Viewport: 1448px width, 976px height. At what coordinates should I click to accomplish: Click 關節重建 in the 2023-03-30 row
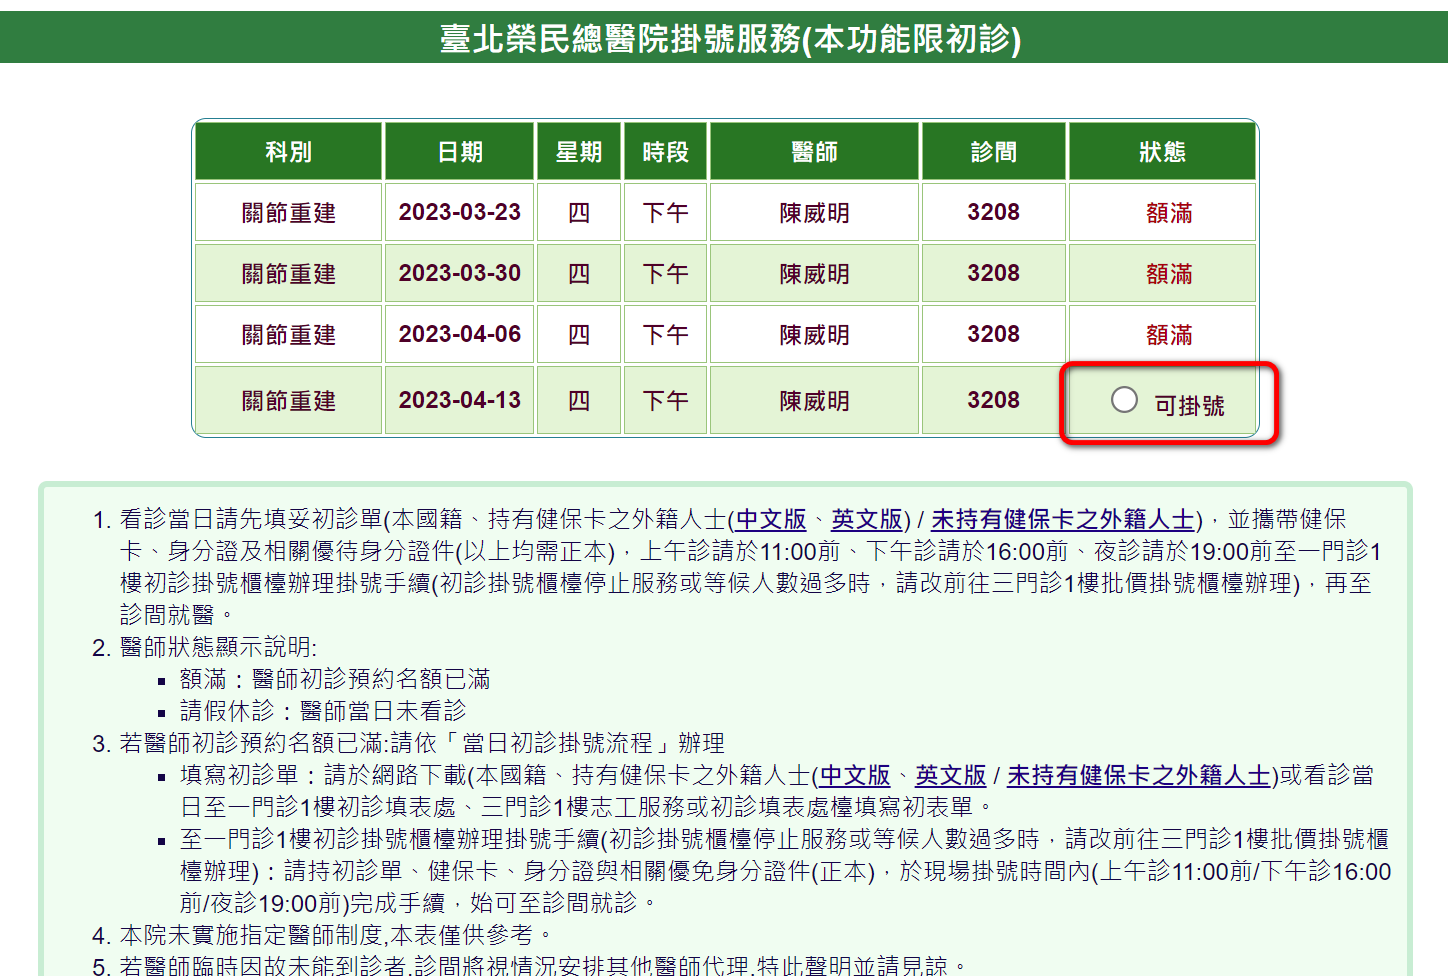289,274
